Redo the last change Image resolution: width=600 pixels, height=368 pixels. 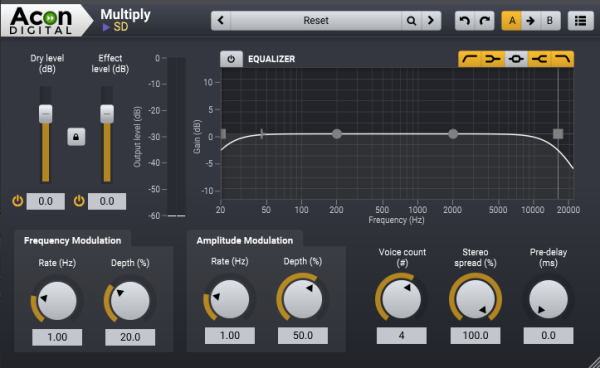(484, 20)
